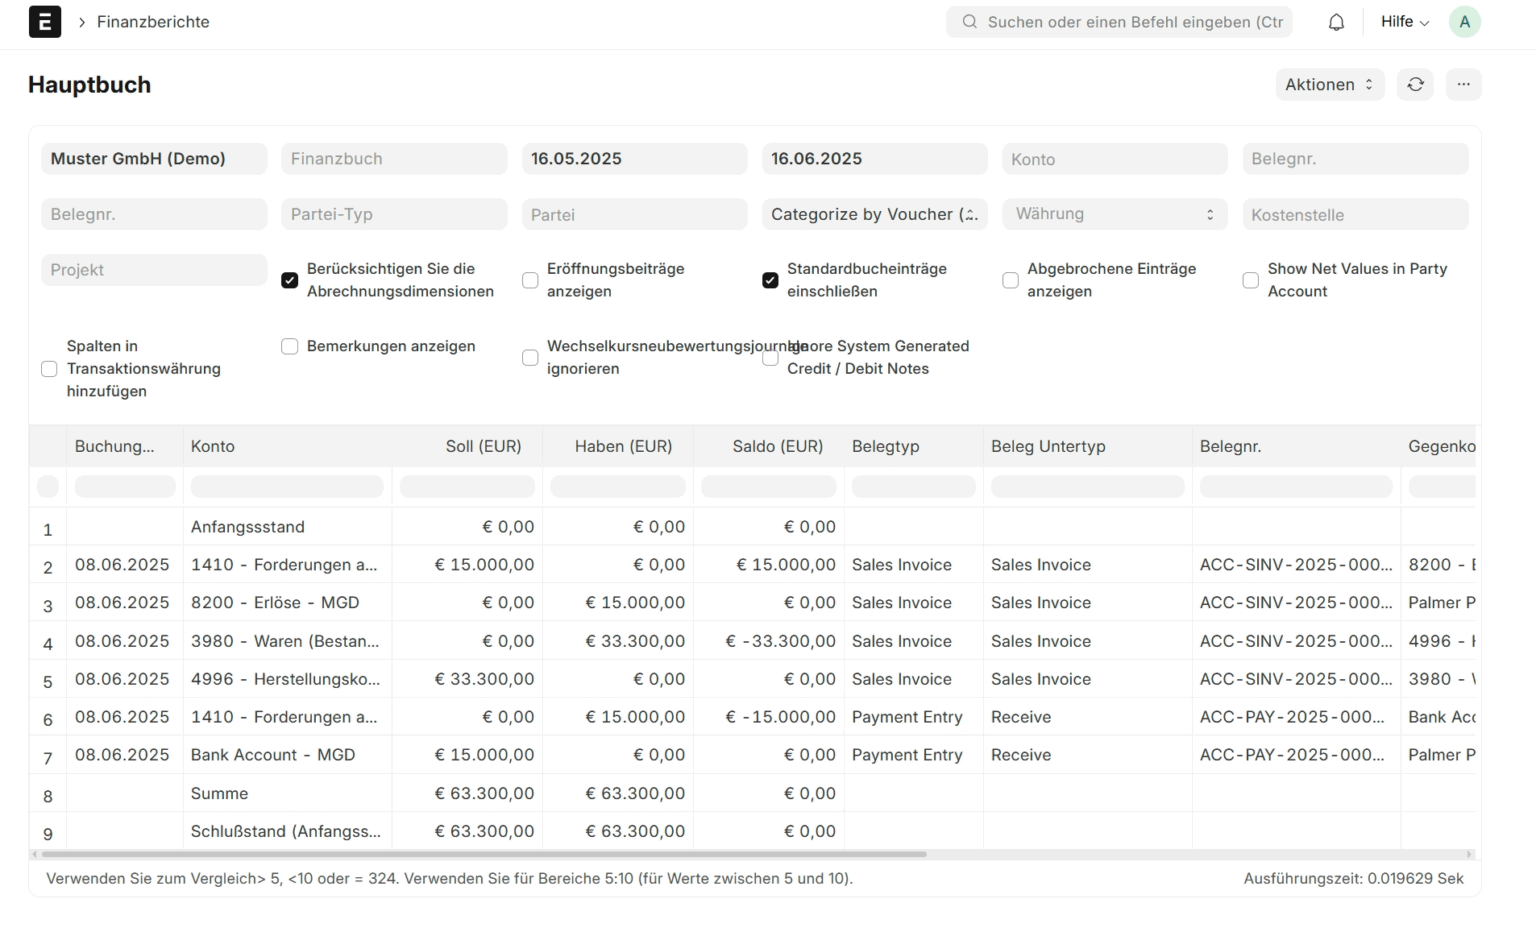The image size is (1536, 932).
Task: Sort by the Buchung... column header
Action: tap(124, 447)
